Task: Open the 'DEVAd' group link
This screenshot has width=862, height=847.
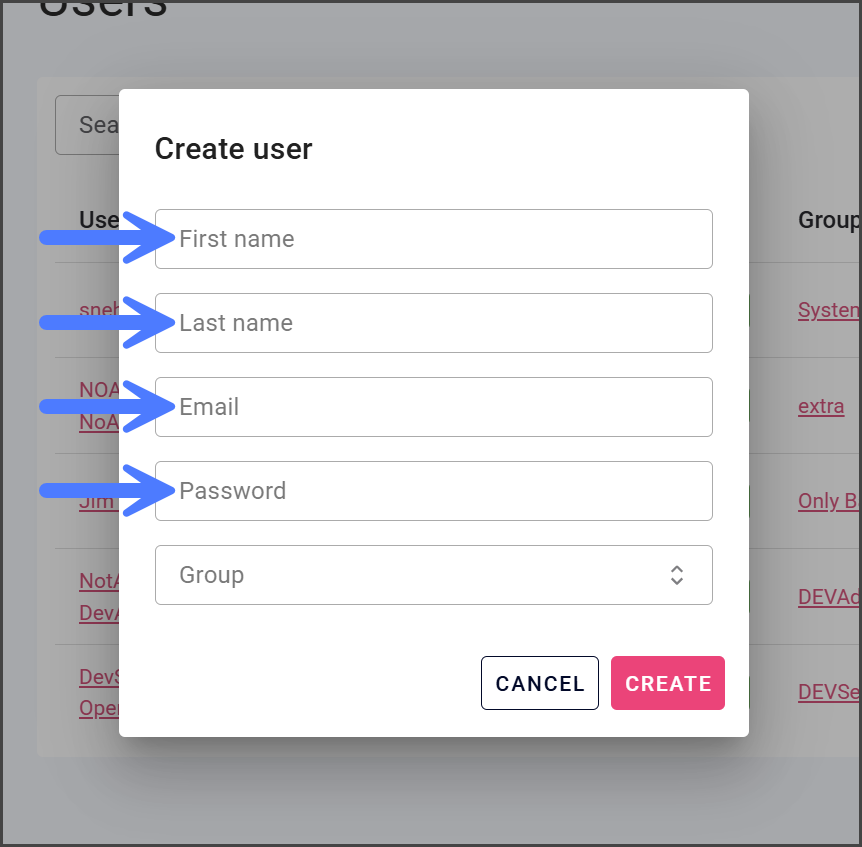Action: coord(828,597)
